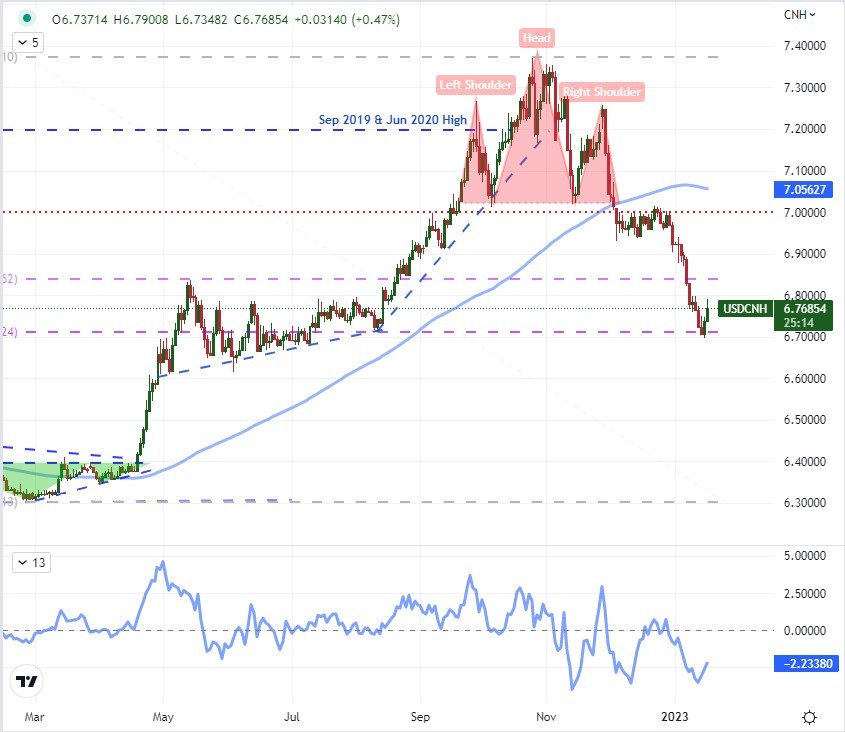
Task: Click the Sep 2019 & Jun 2020 High text
Action: pos(392,120)
